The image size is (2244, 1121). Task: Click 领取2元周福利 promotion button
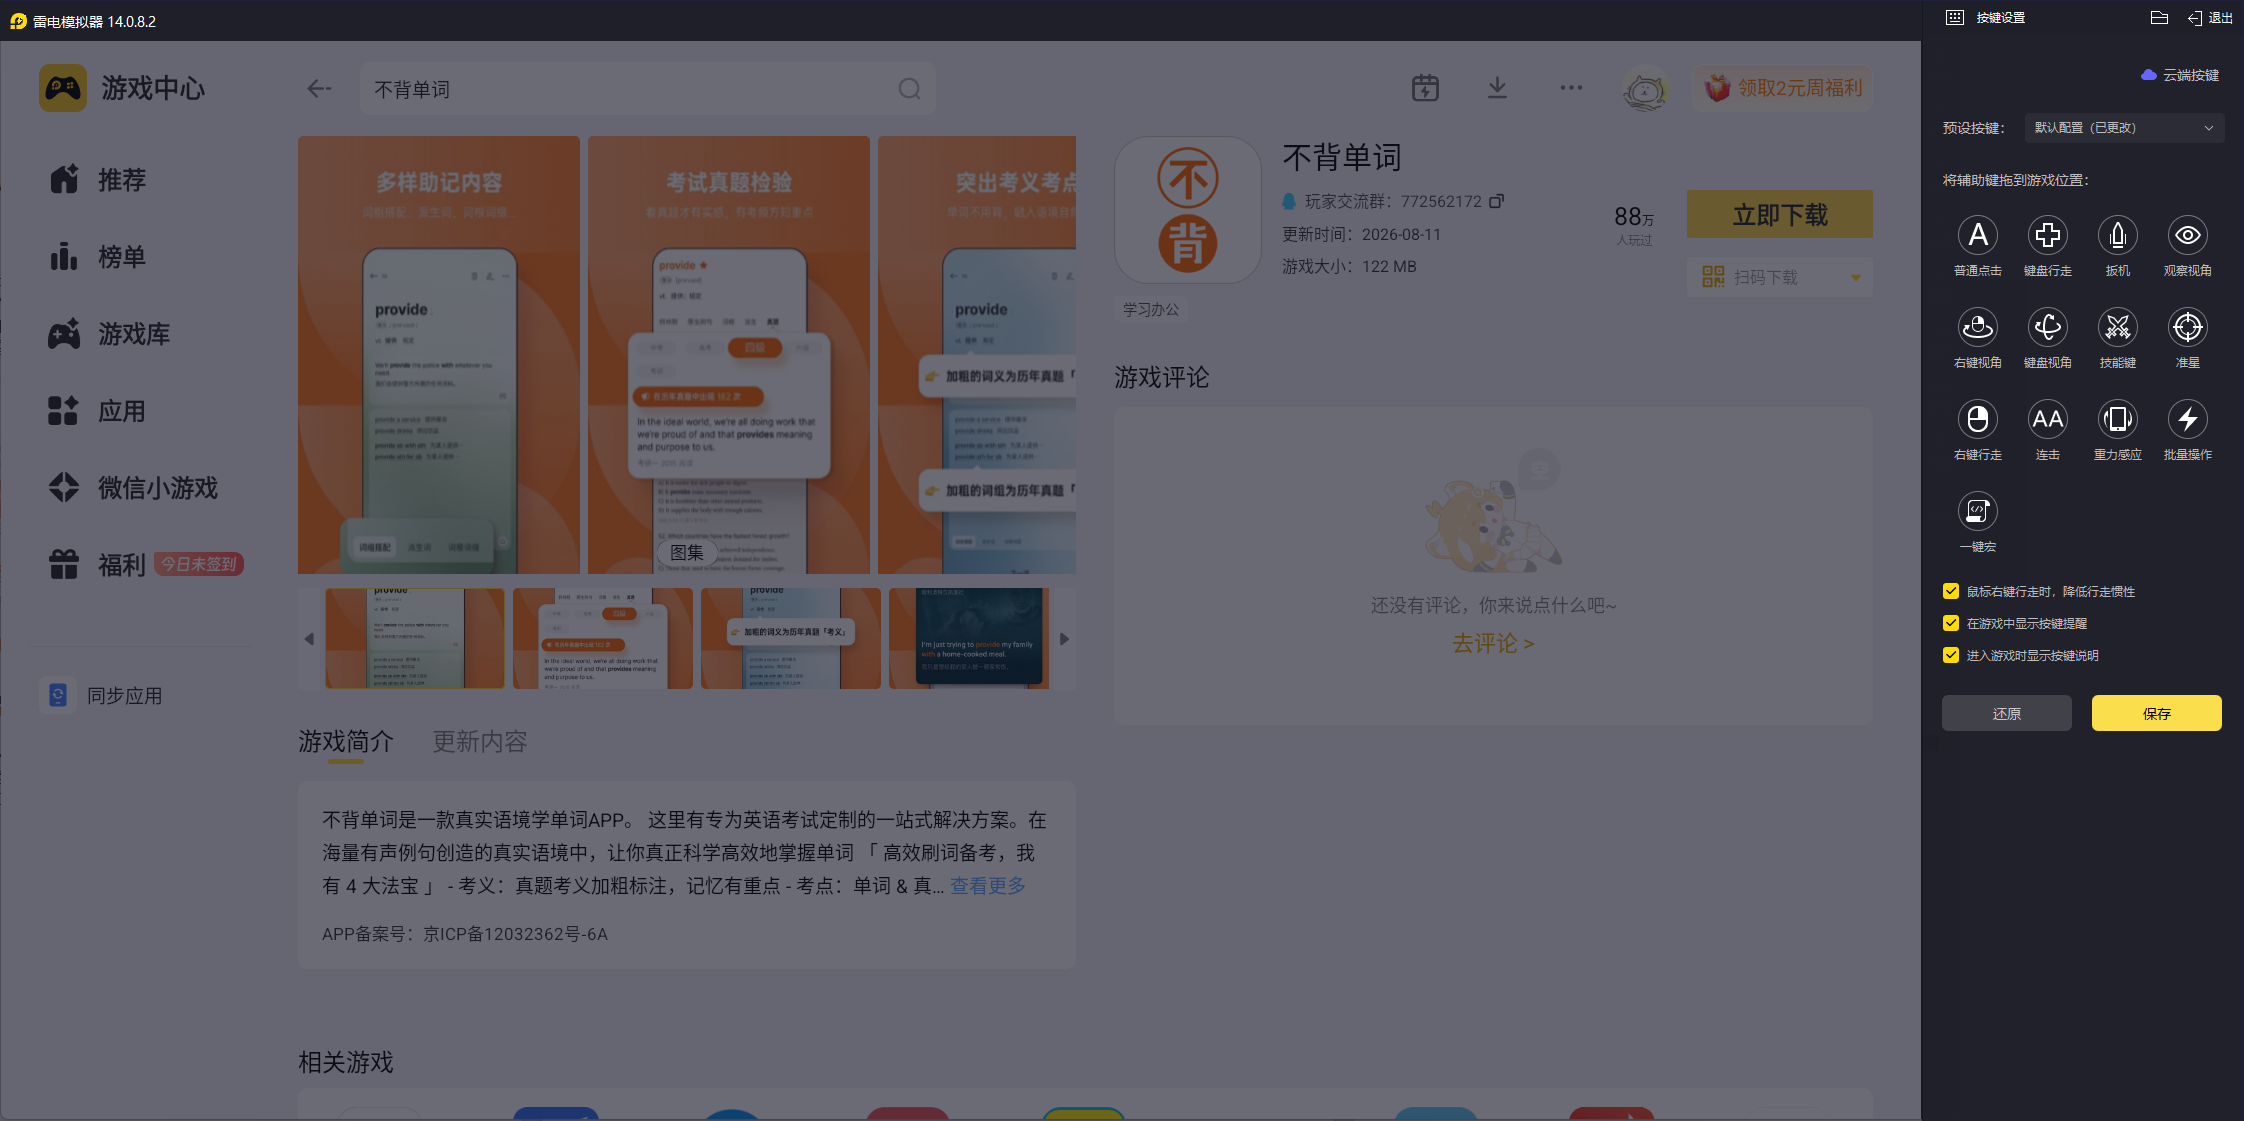tap(1783, 88)
